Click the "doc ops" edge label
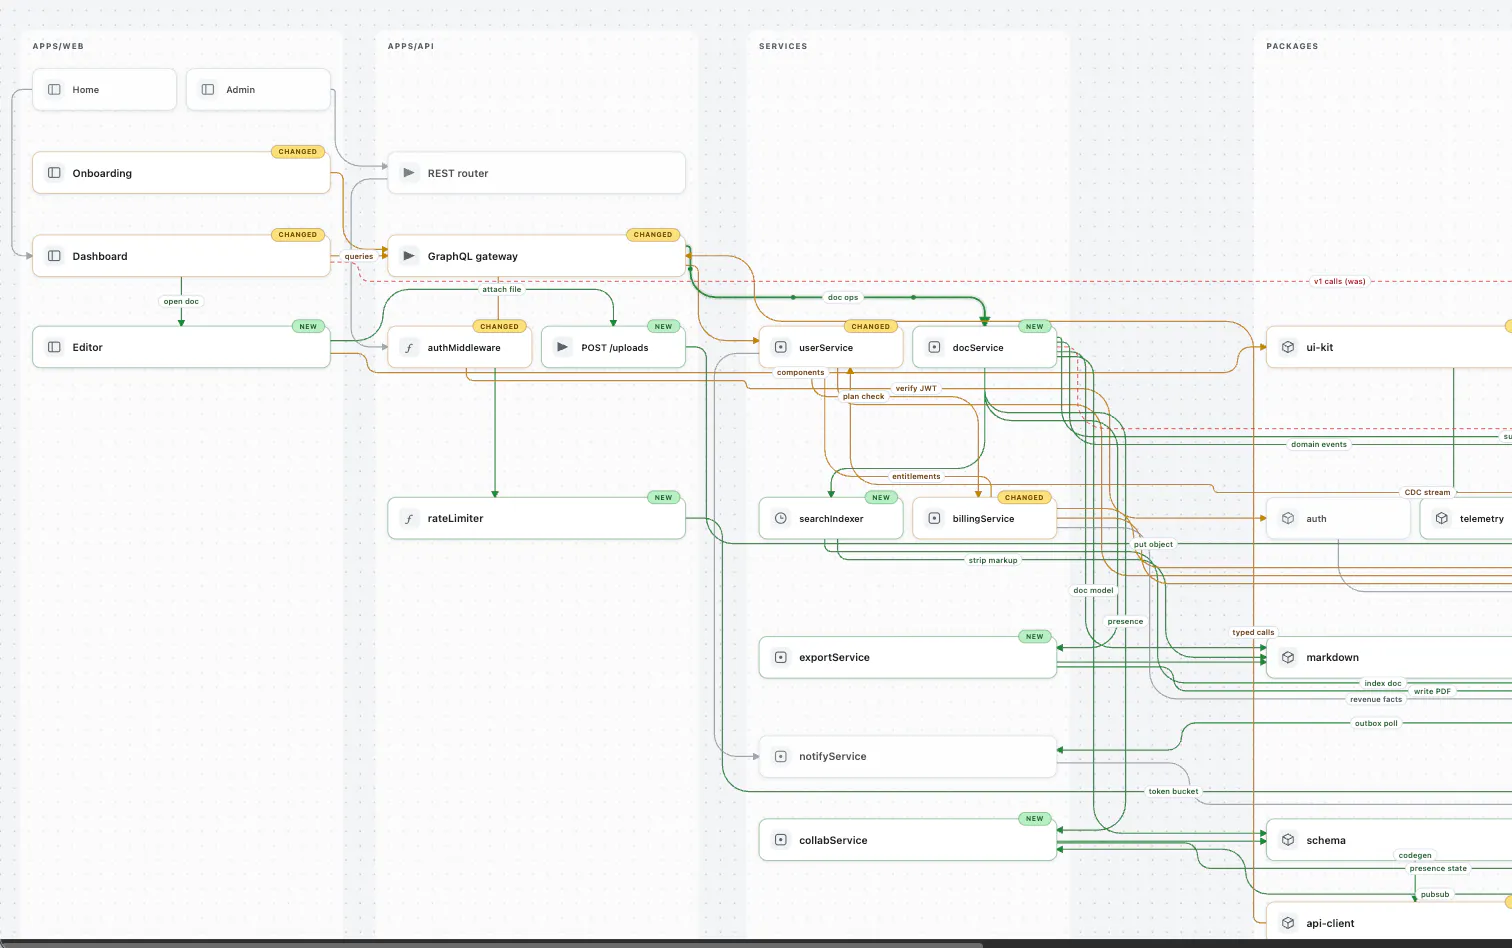Viewport: 1512px width, 948px height. (843, 298)
